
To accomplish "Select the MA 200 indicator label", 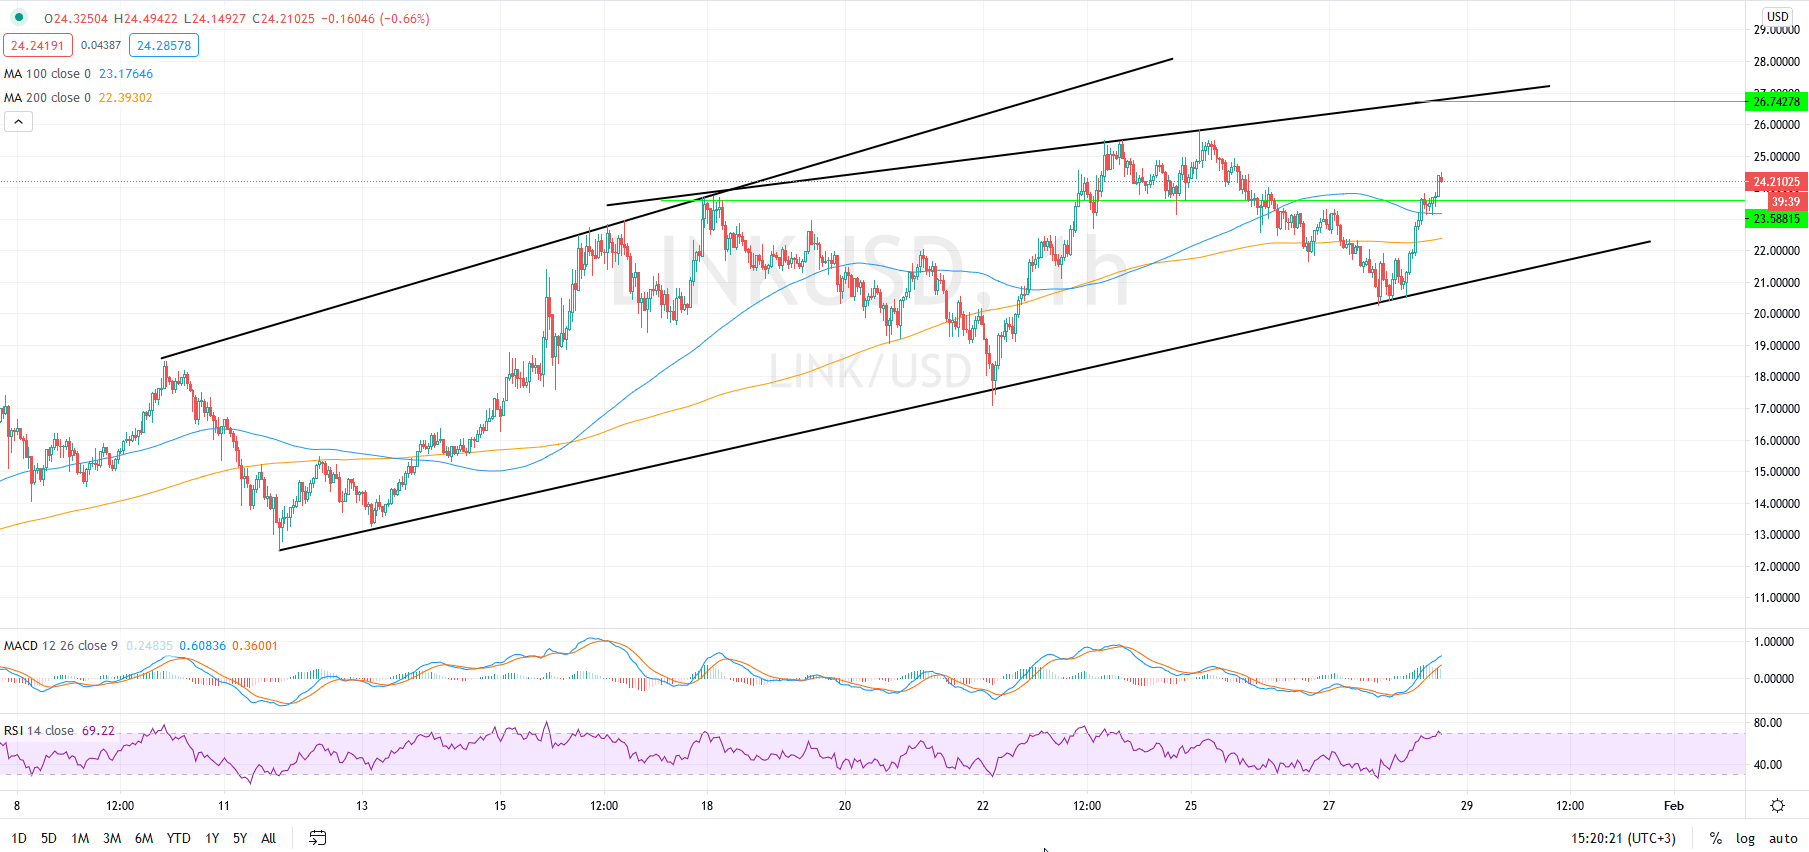I will pos(47,98).
